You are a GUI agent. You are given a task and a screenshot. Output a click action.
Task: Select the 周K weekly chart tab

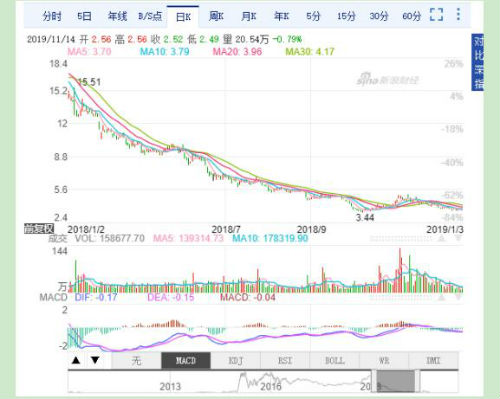tap(216, 16)
